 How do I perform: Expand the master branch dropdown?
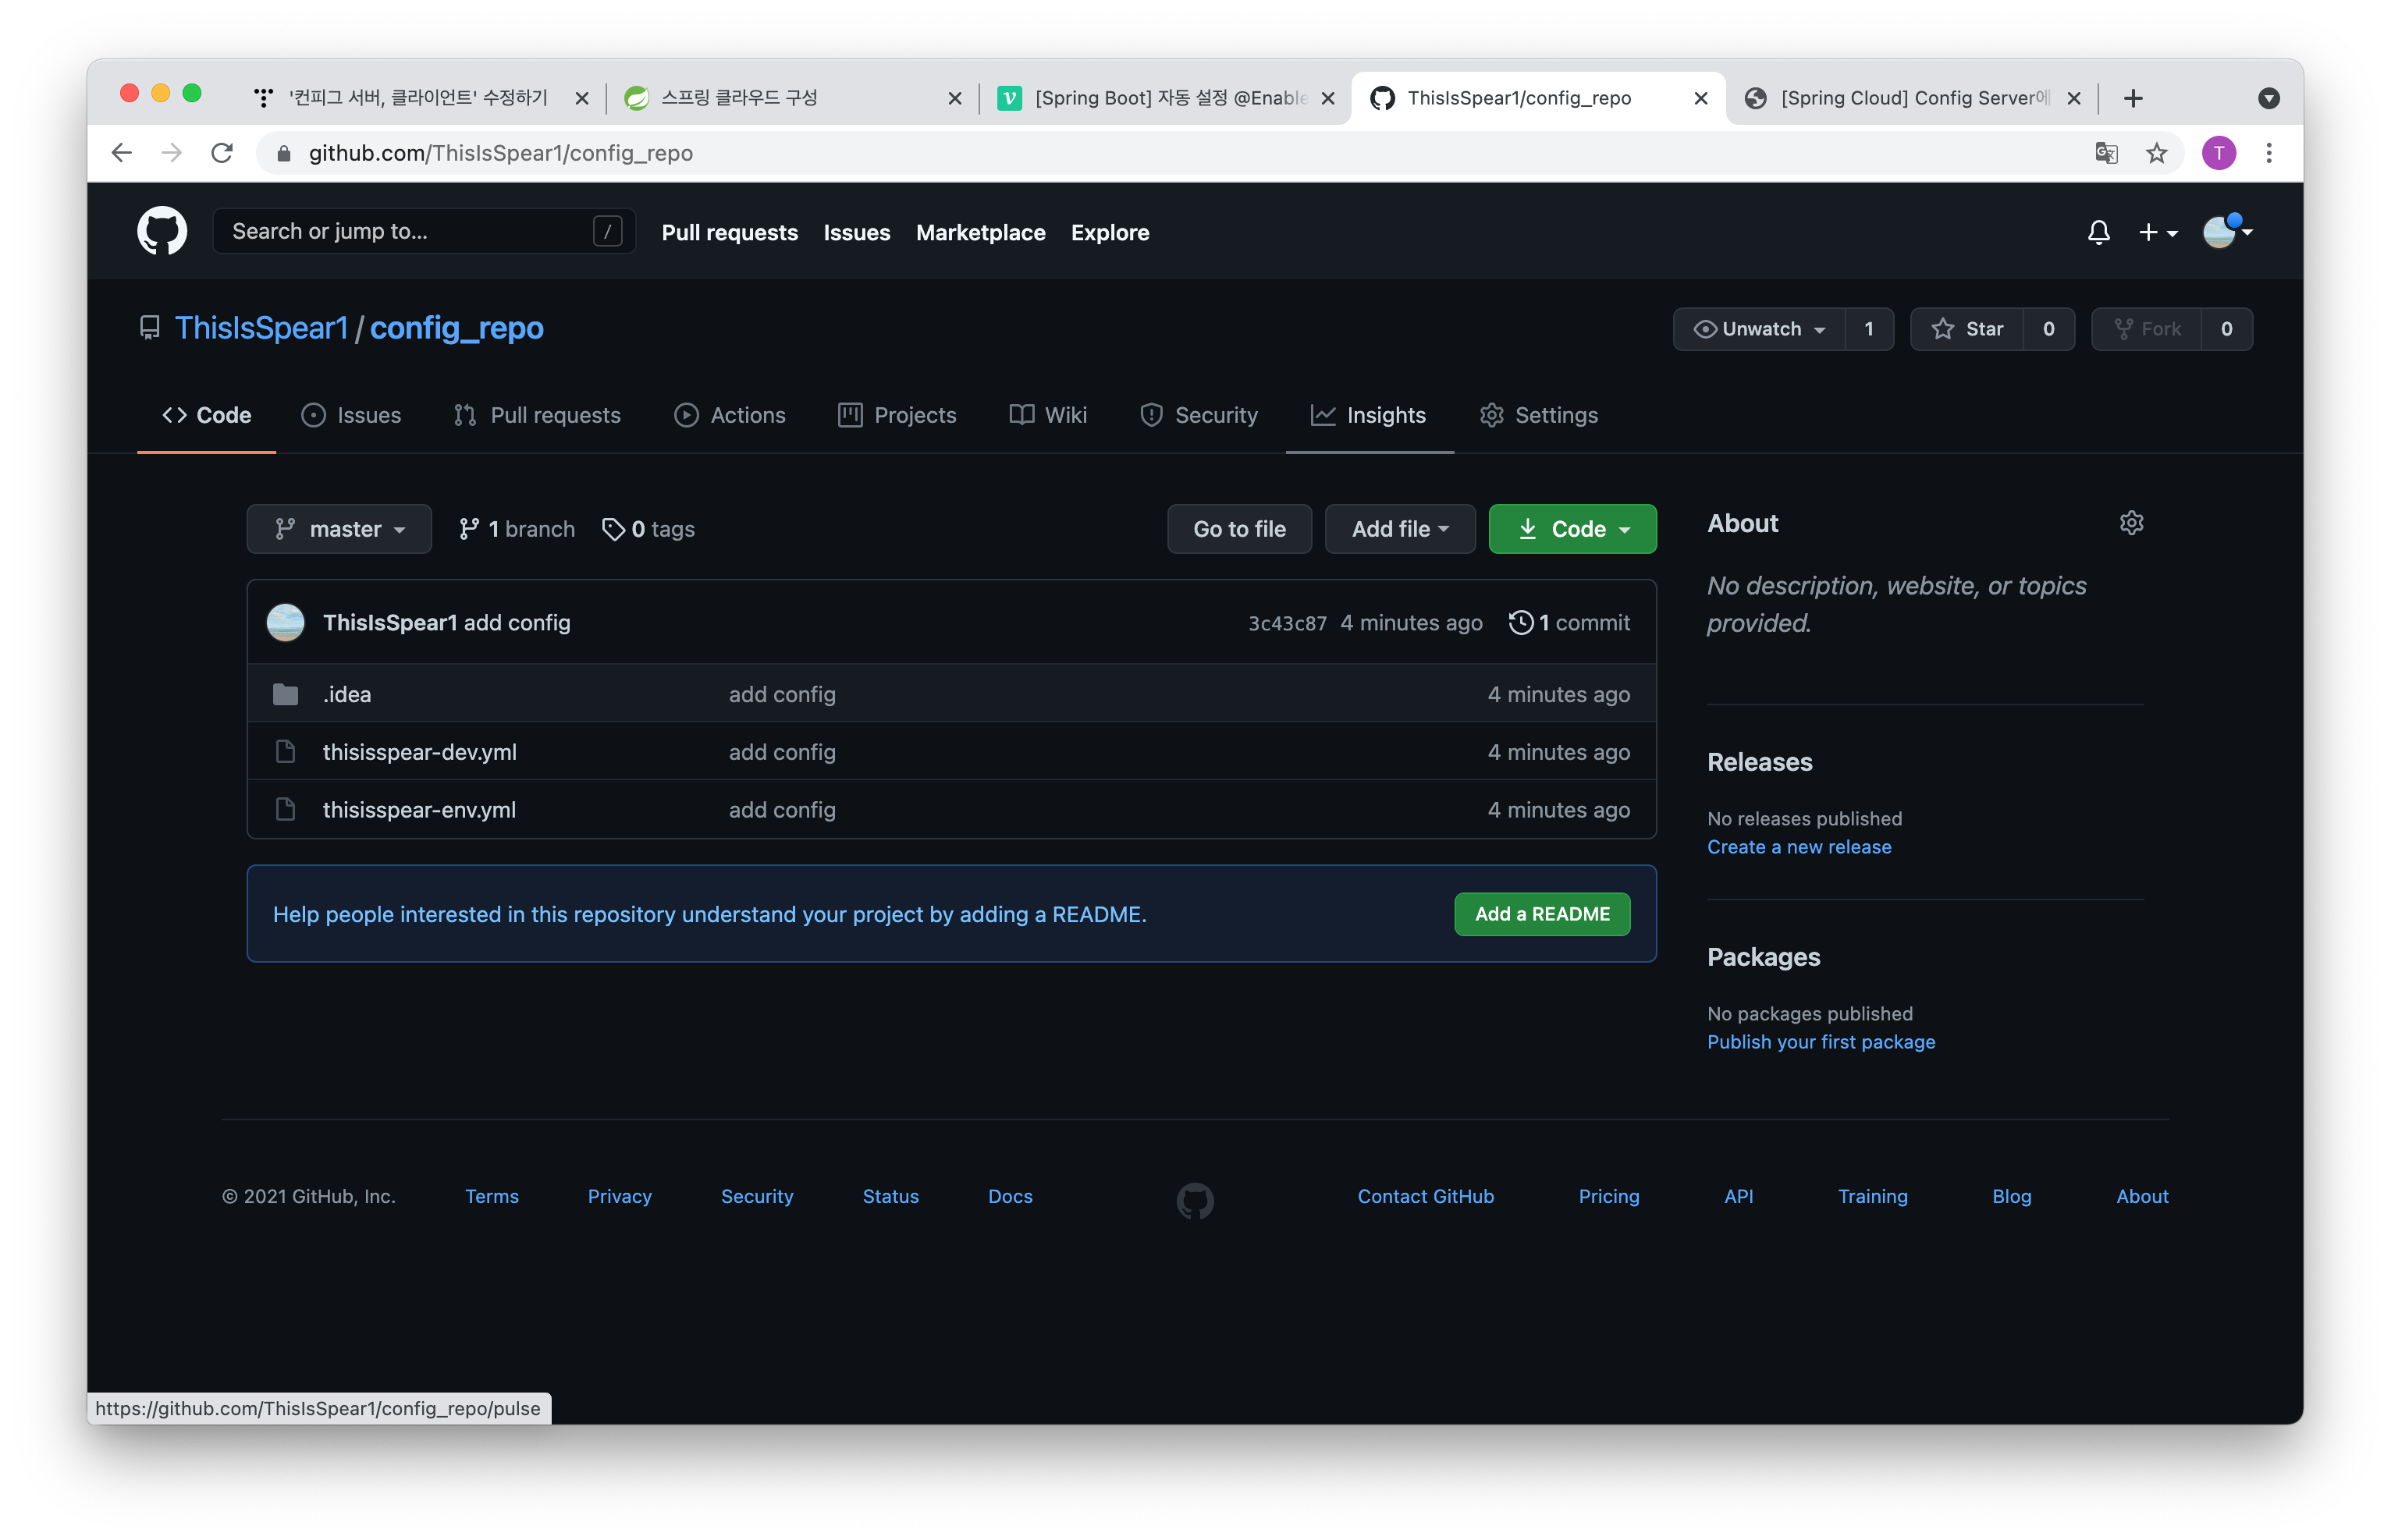point(339,529)
